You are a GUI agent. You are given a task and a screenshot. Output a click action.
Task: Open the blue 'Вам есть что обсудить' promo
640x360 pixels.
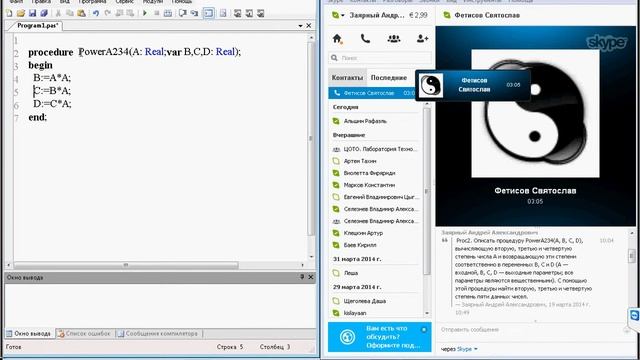pos(380,337)
